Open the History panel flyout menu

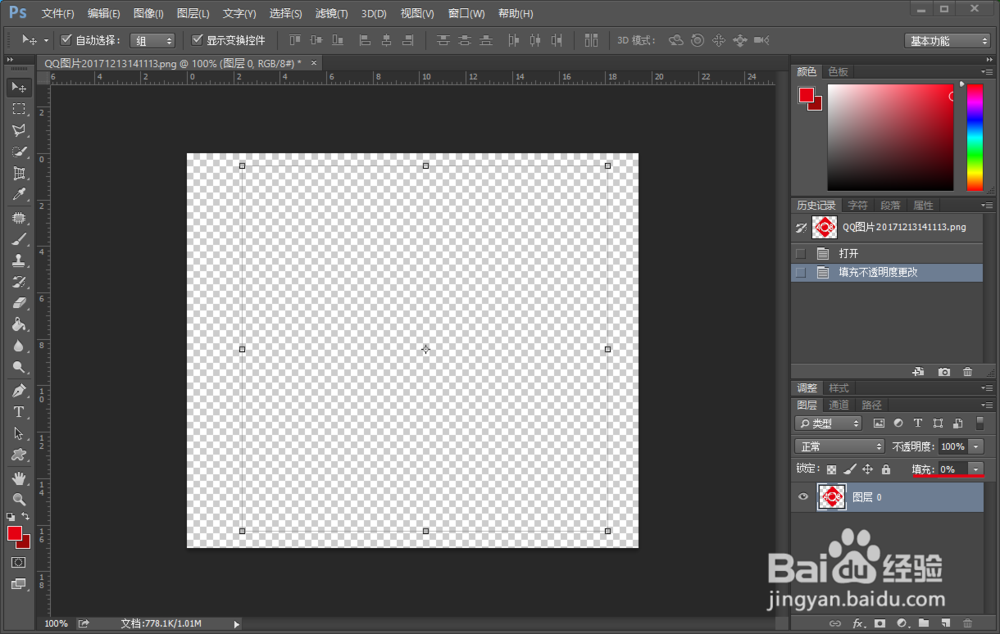point(987,205)
